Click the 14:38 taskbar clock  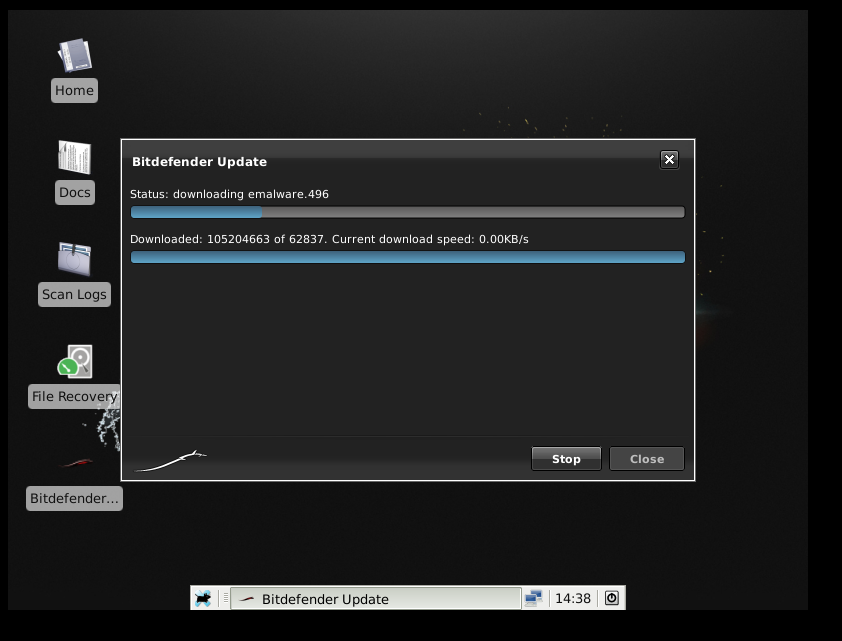572,599
